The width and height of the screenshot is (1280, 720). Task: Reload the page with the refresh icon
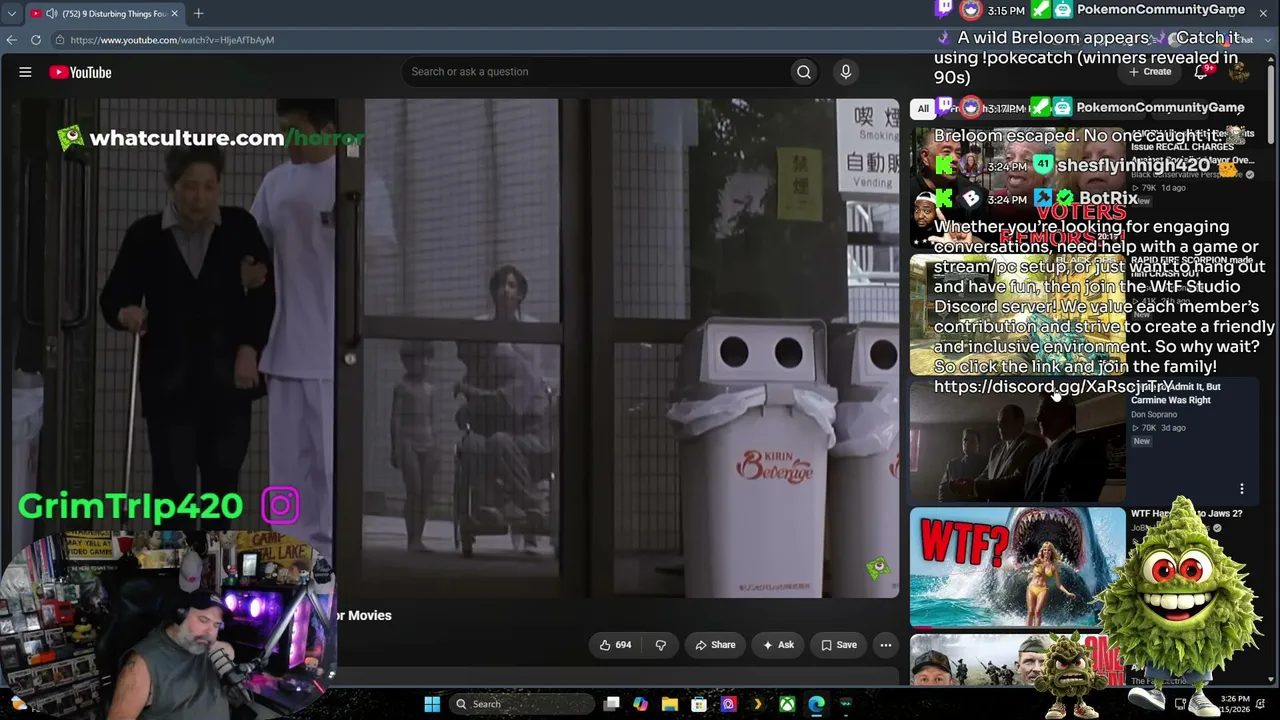coord(36,40)
